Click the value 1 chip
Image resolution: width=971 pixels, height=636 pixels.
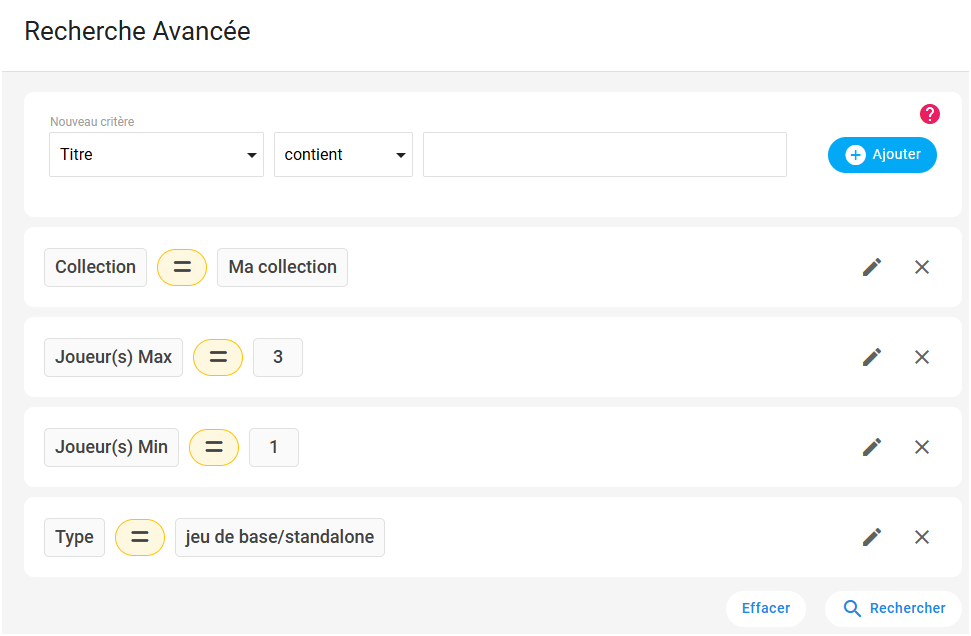coord(274,447)
